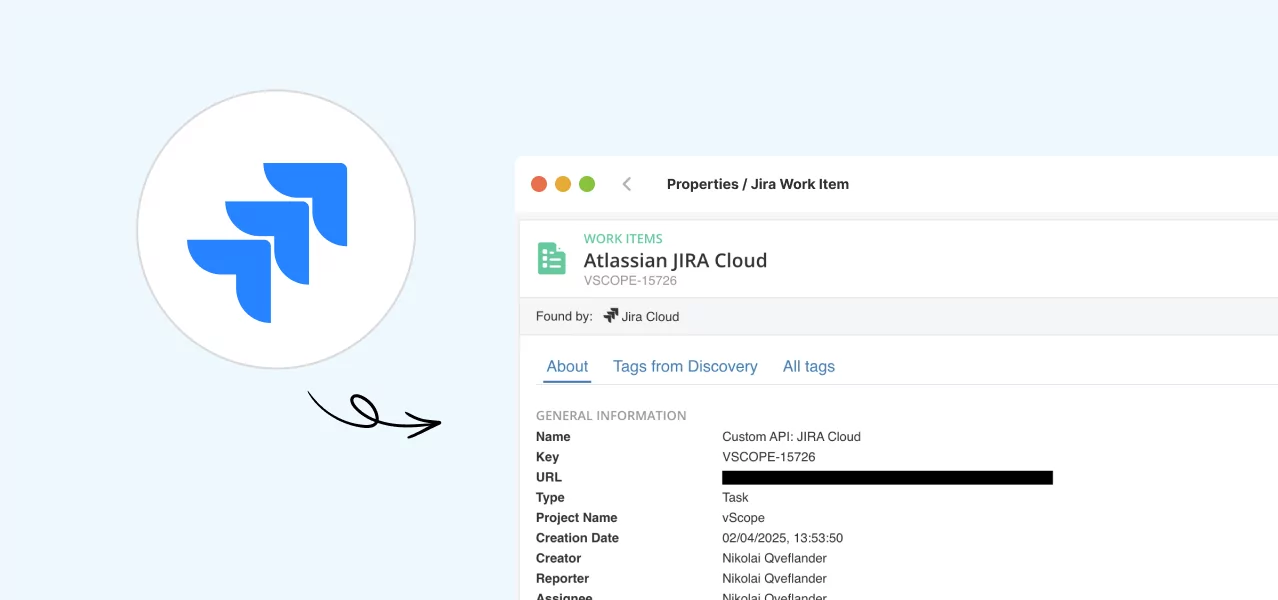Click the Creator field label

(x=558, y=558)
